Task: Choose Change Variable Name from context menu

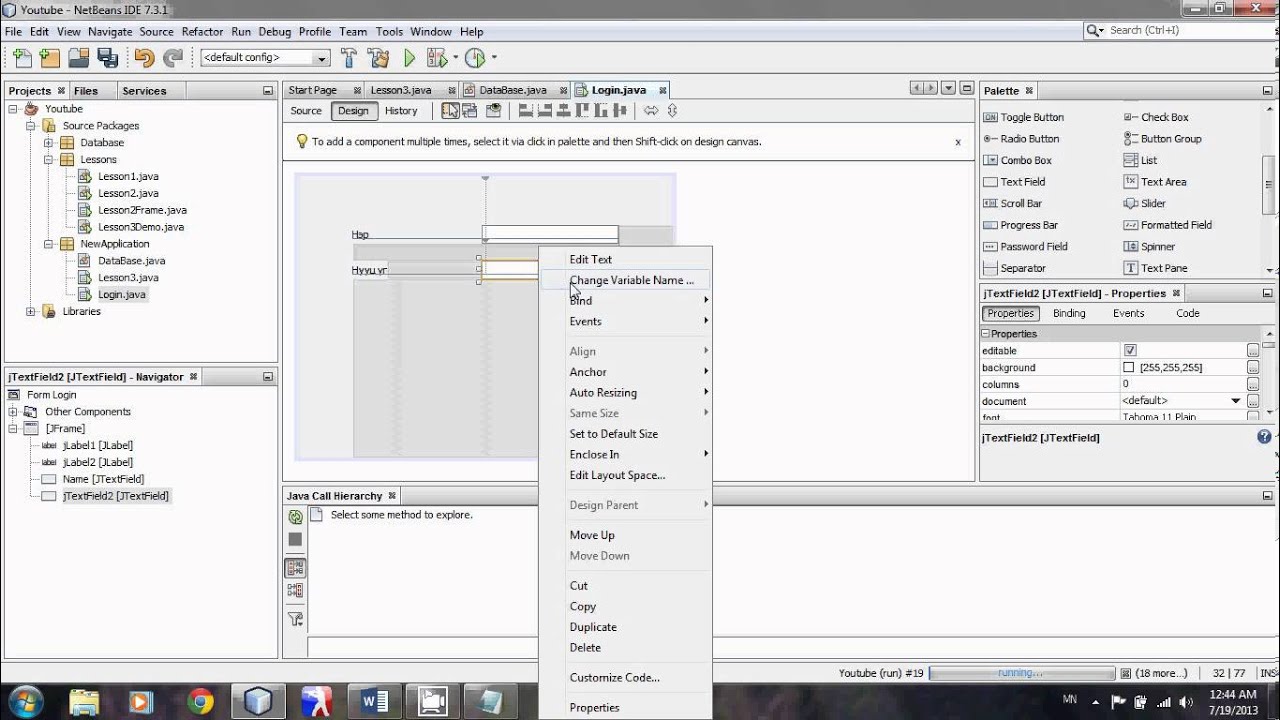Action: (631, 280)
